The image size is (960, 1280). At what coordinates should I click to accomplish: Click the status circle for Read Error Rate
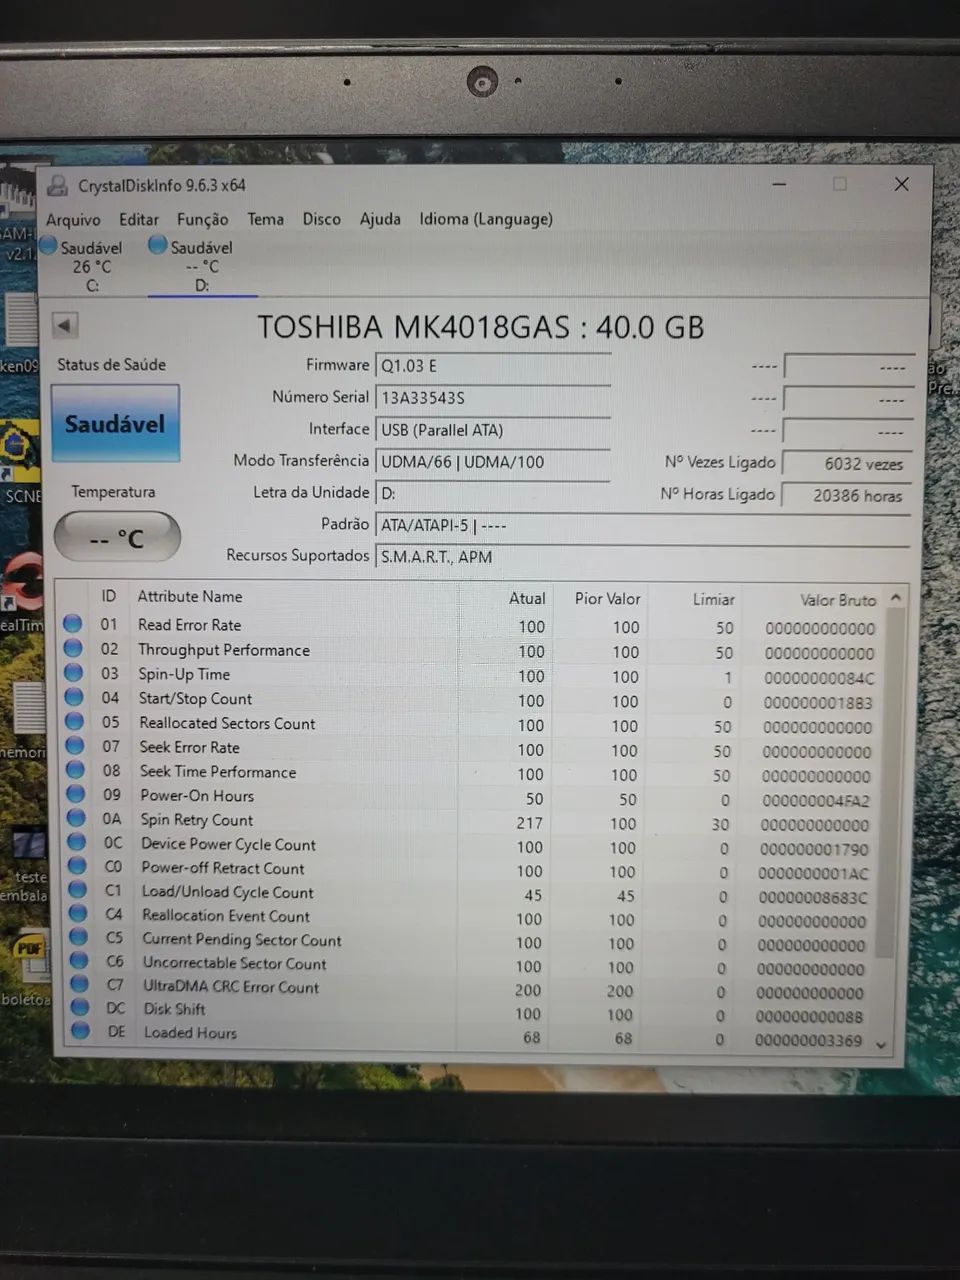pyautogui.click(x=73, y=623)
